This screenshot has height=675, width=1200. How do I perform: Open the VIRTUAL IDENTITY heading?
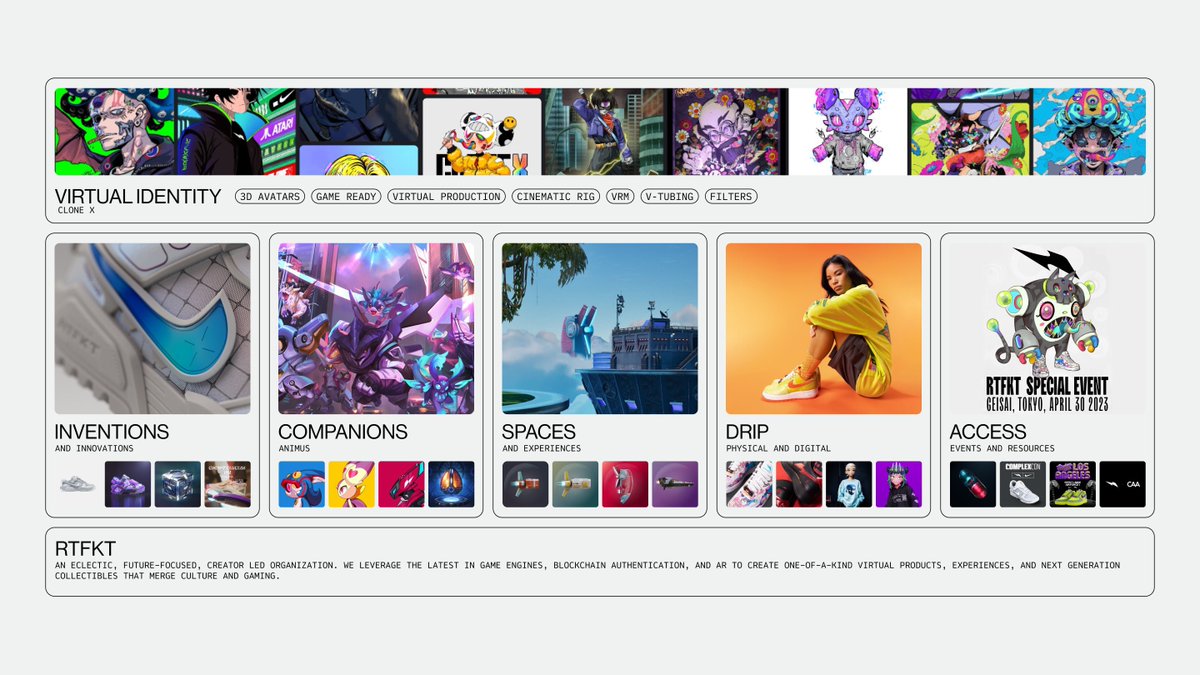[x=138, y=196]
